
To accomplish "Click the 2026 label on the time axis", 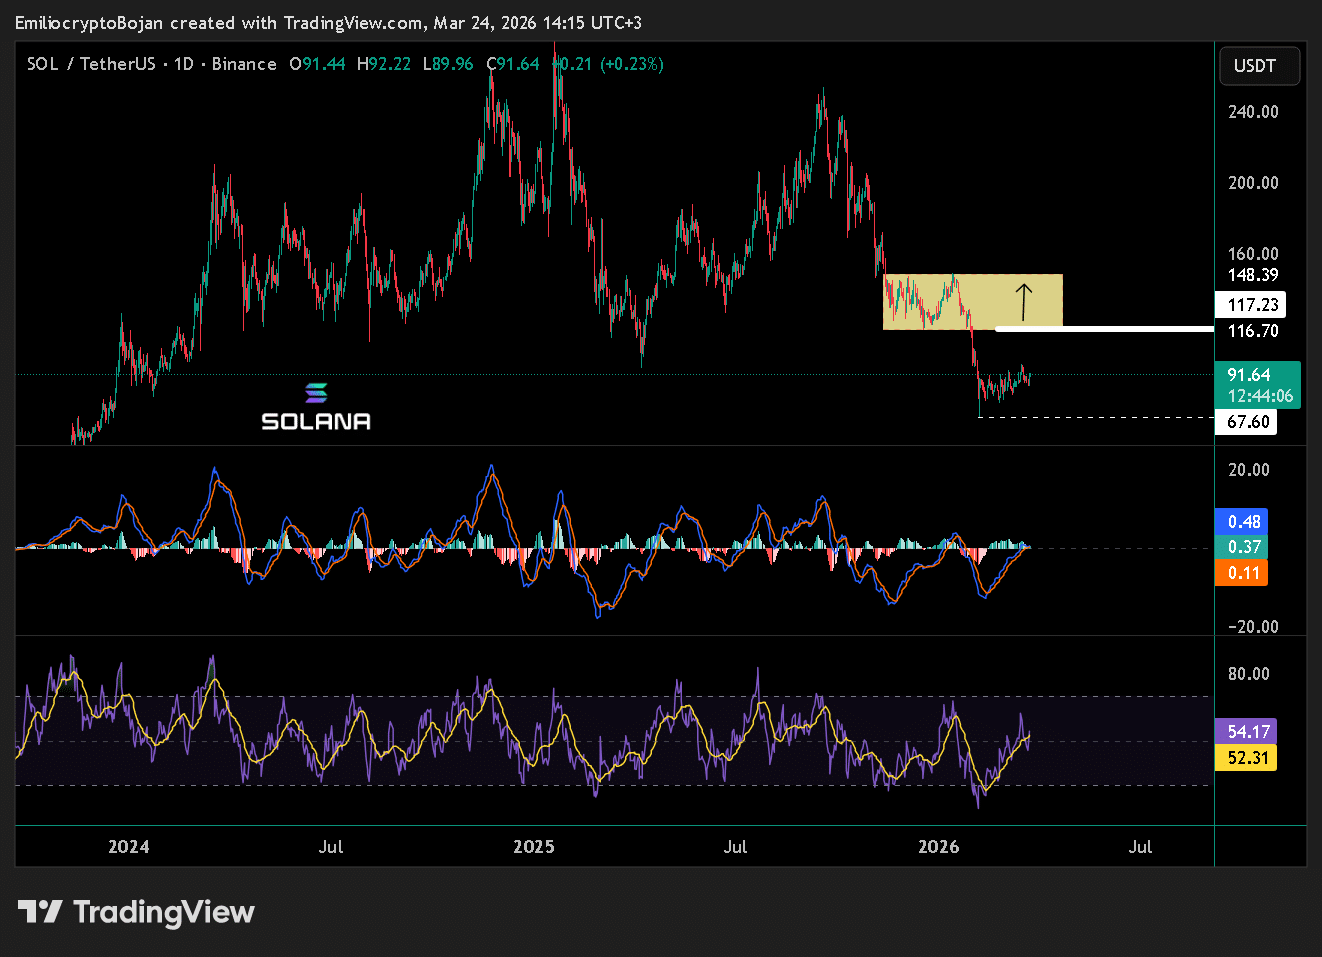I will pos(938,847).
